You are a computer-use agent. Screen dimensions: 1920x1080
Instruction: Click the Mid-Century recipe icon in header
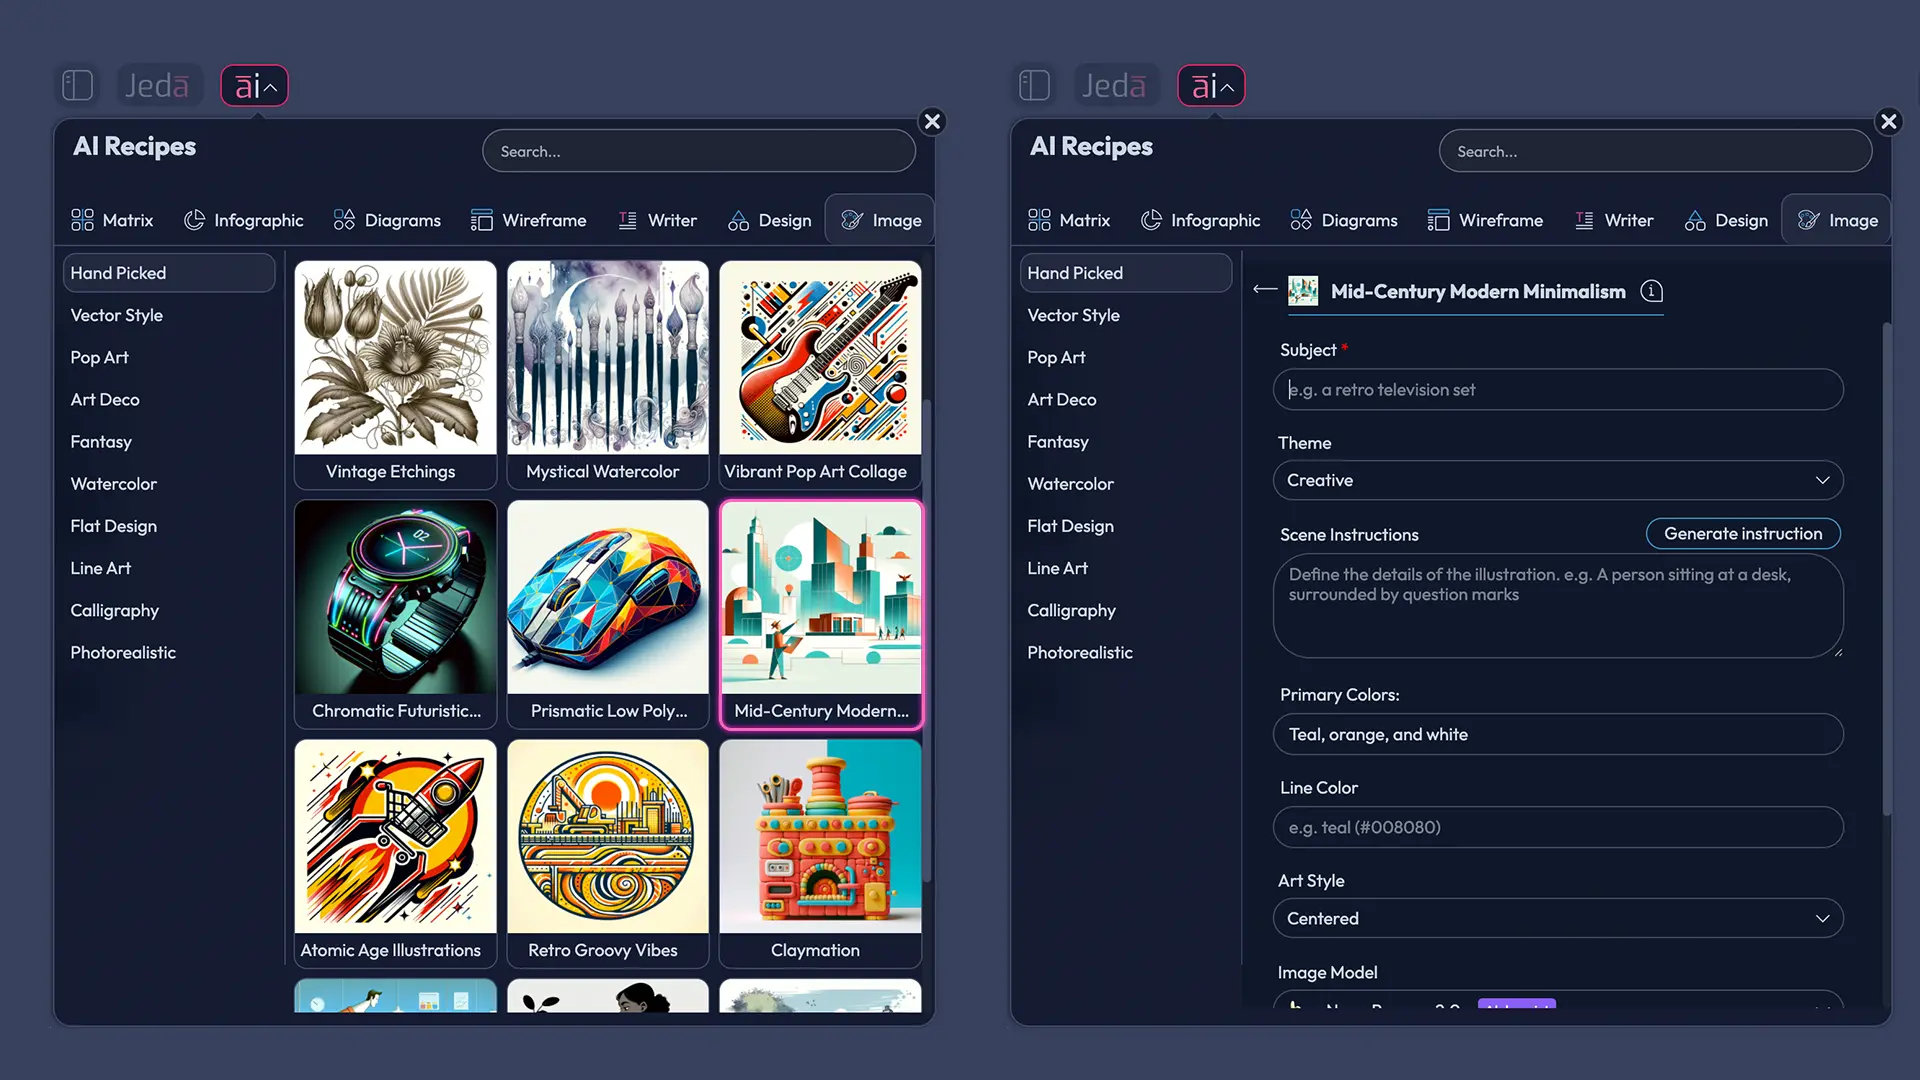tap(1303, 291)
